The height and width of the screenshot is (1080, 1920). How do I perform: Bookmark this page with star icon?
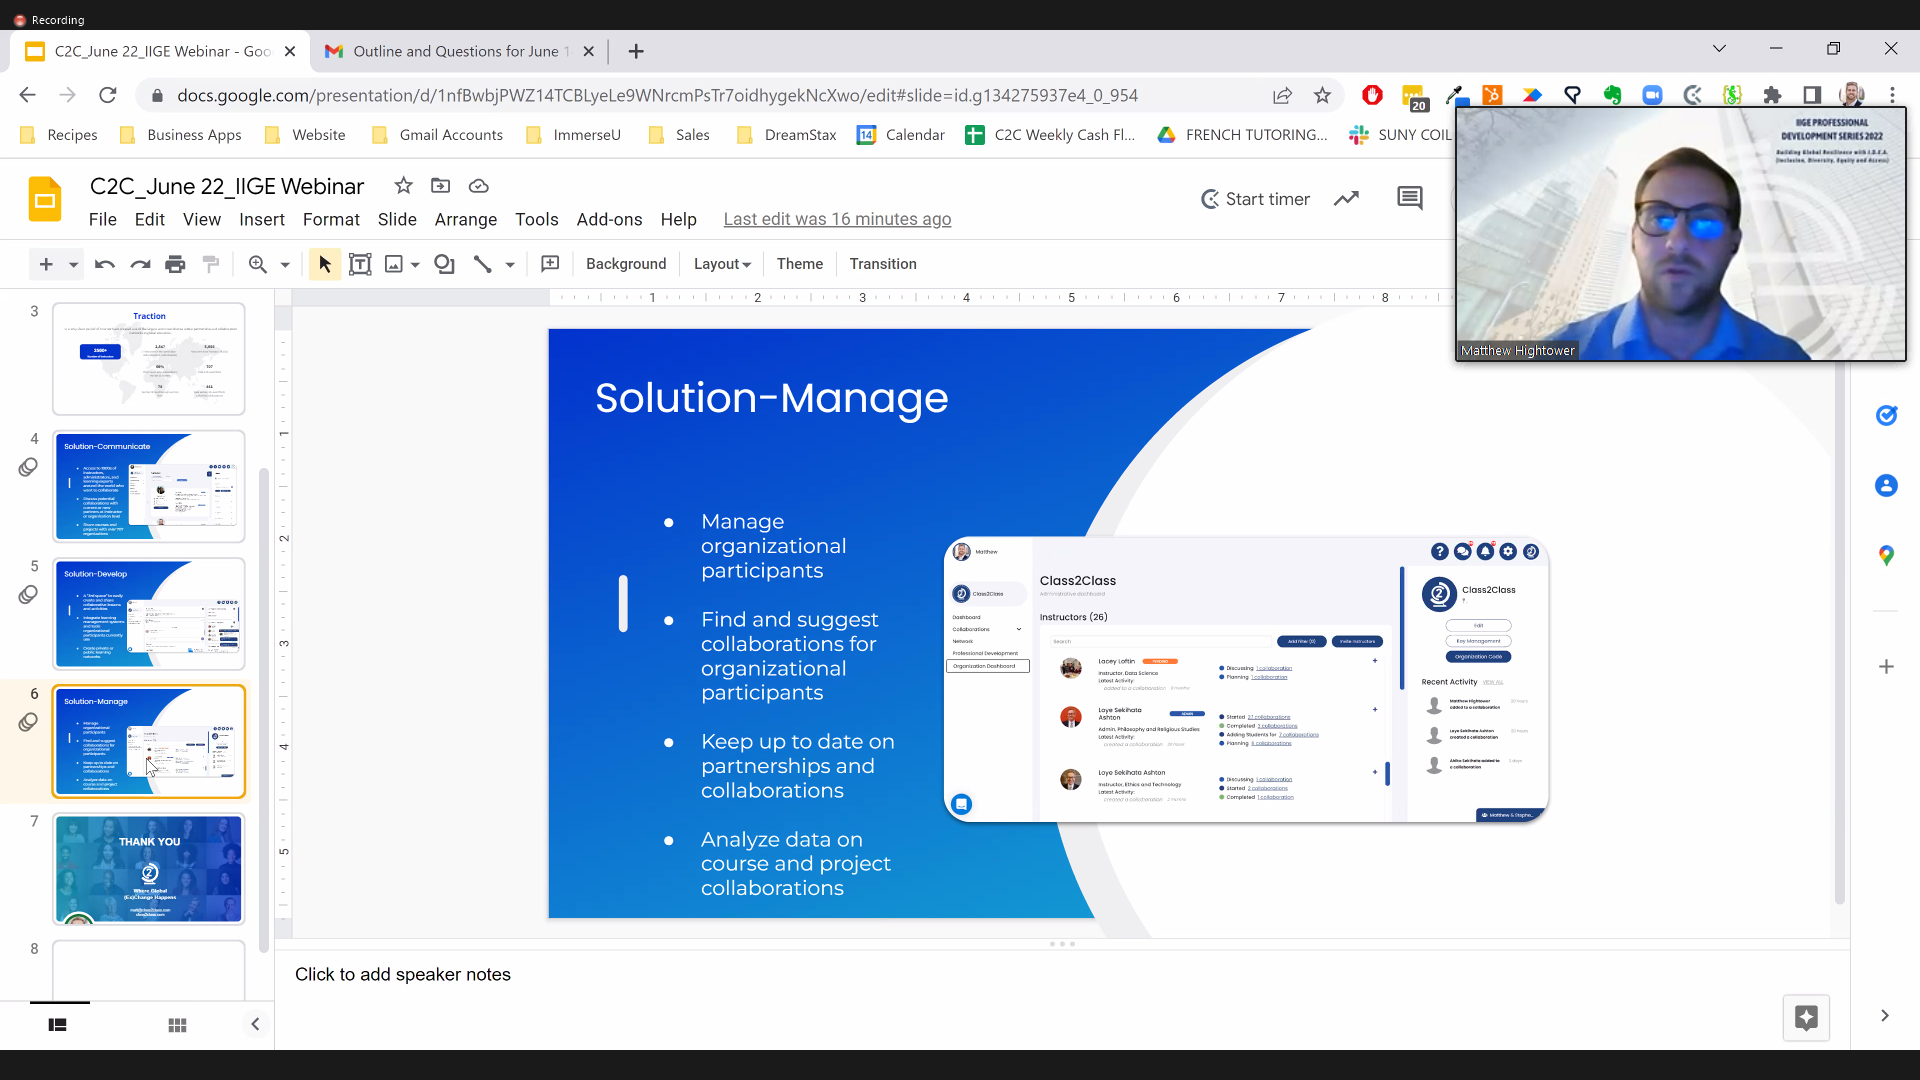coord(1322,95)
